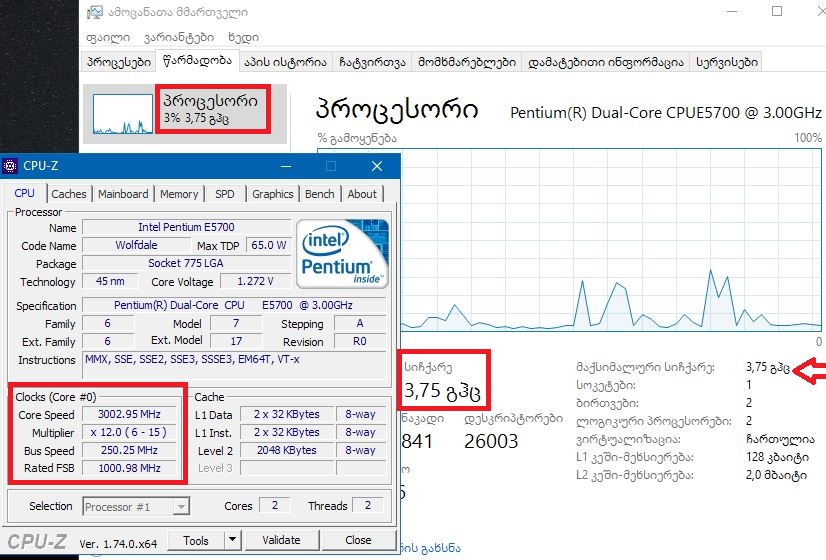The height and width of the screenshot is (560, 826).
Task: Switch to the CPU-Z Mainboard tab
Action: pyautogui.click(x=123, y=194)
